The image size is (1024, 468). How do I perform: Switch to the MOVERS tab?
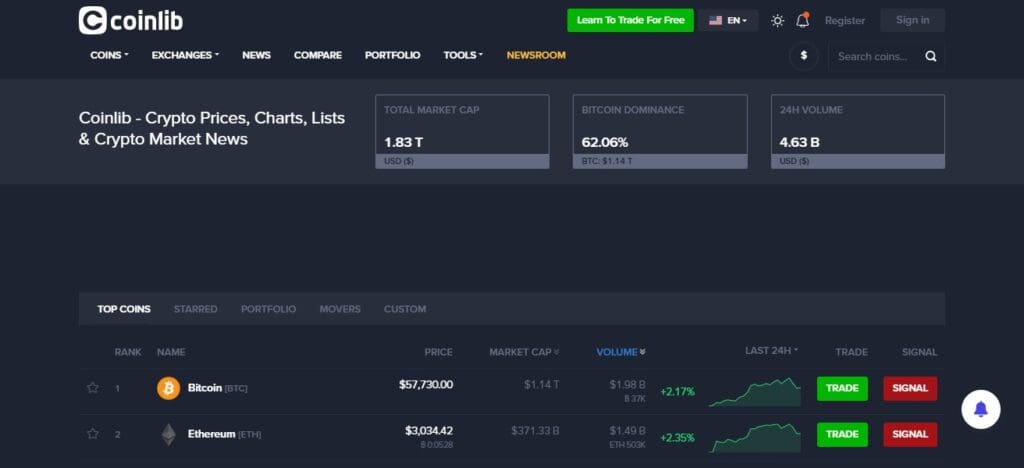pos(340,309)
